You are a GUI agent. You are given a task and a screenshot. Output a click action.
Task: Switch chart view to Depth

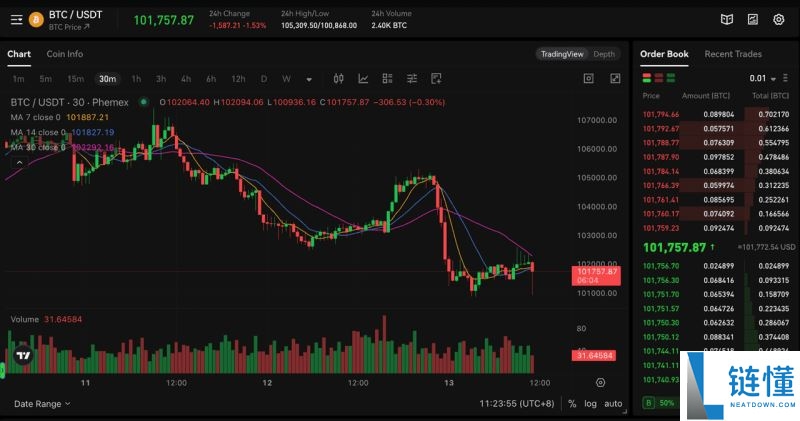pos(604,54)
